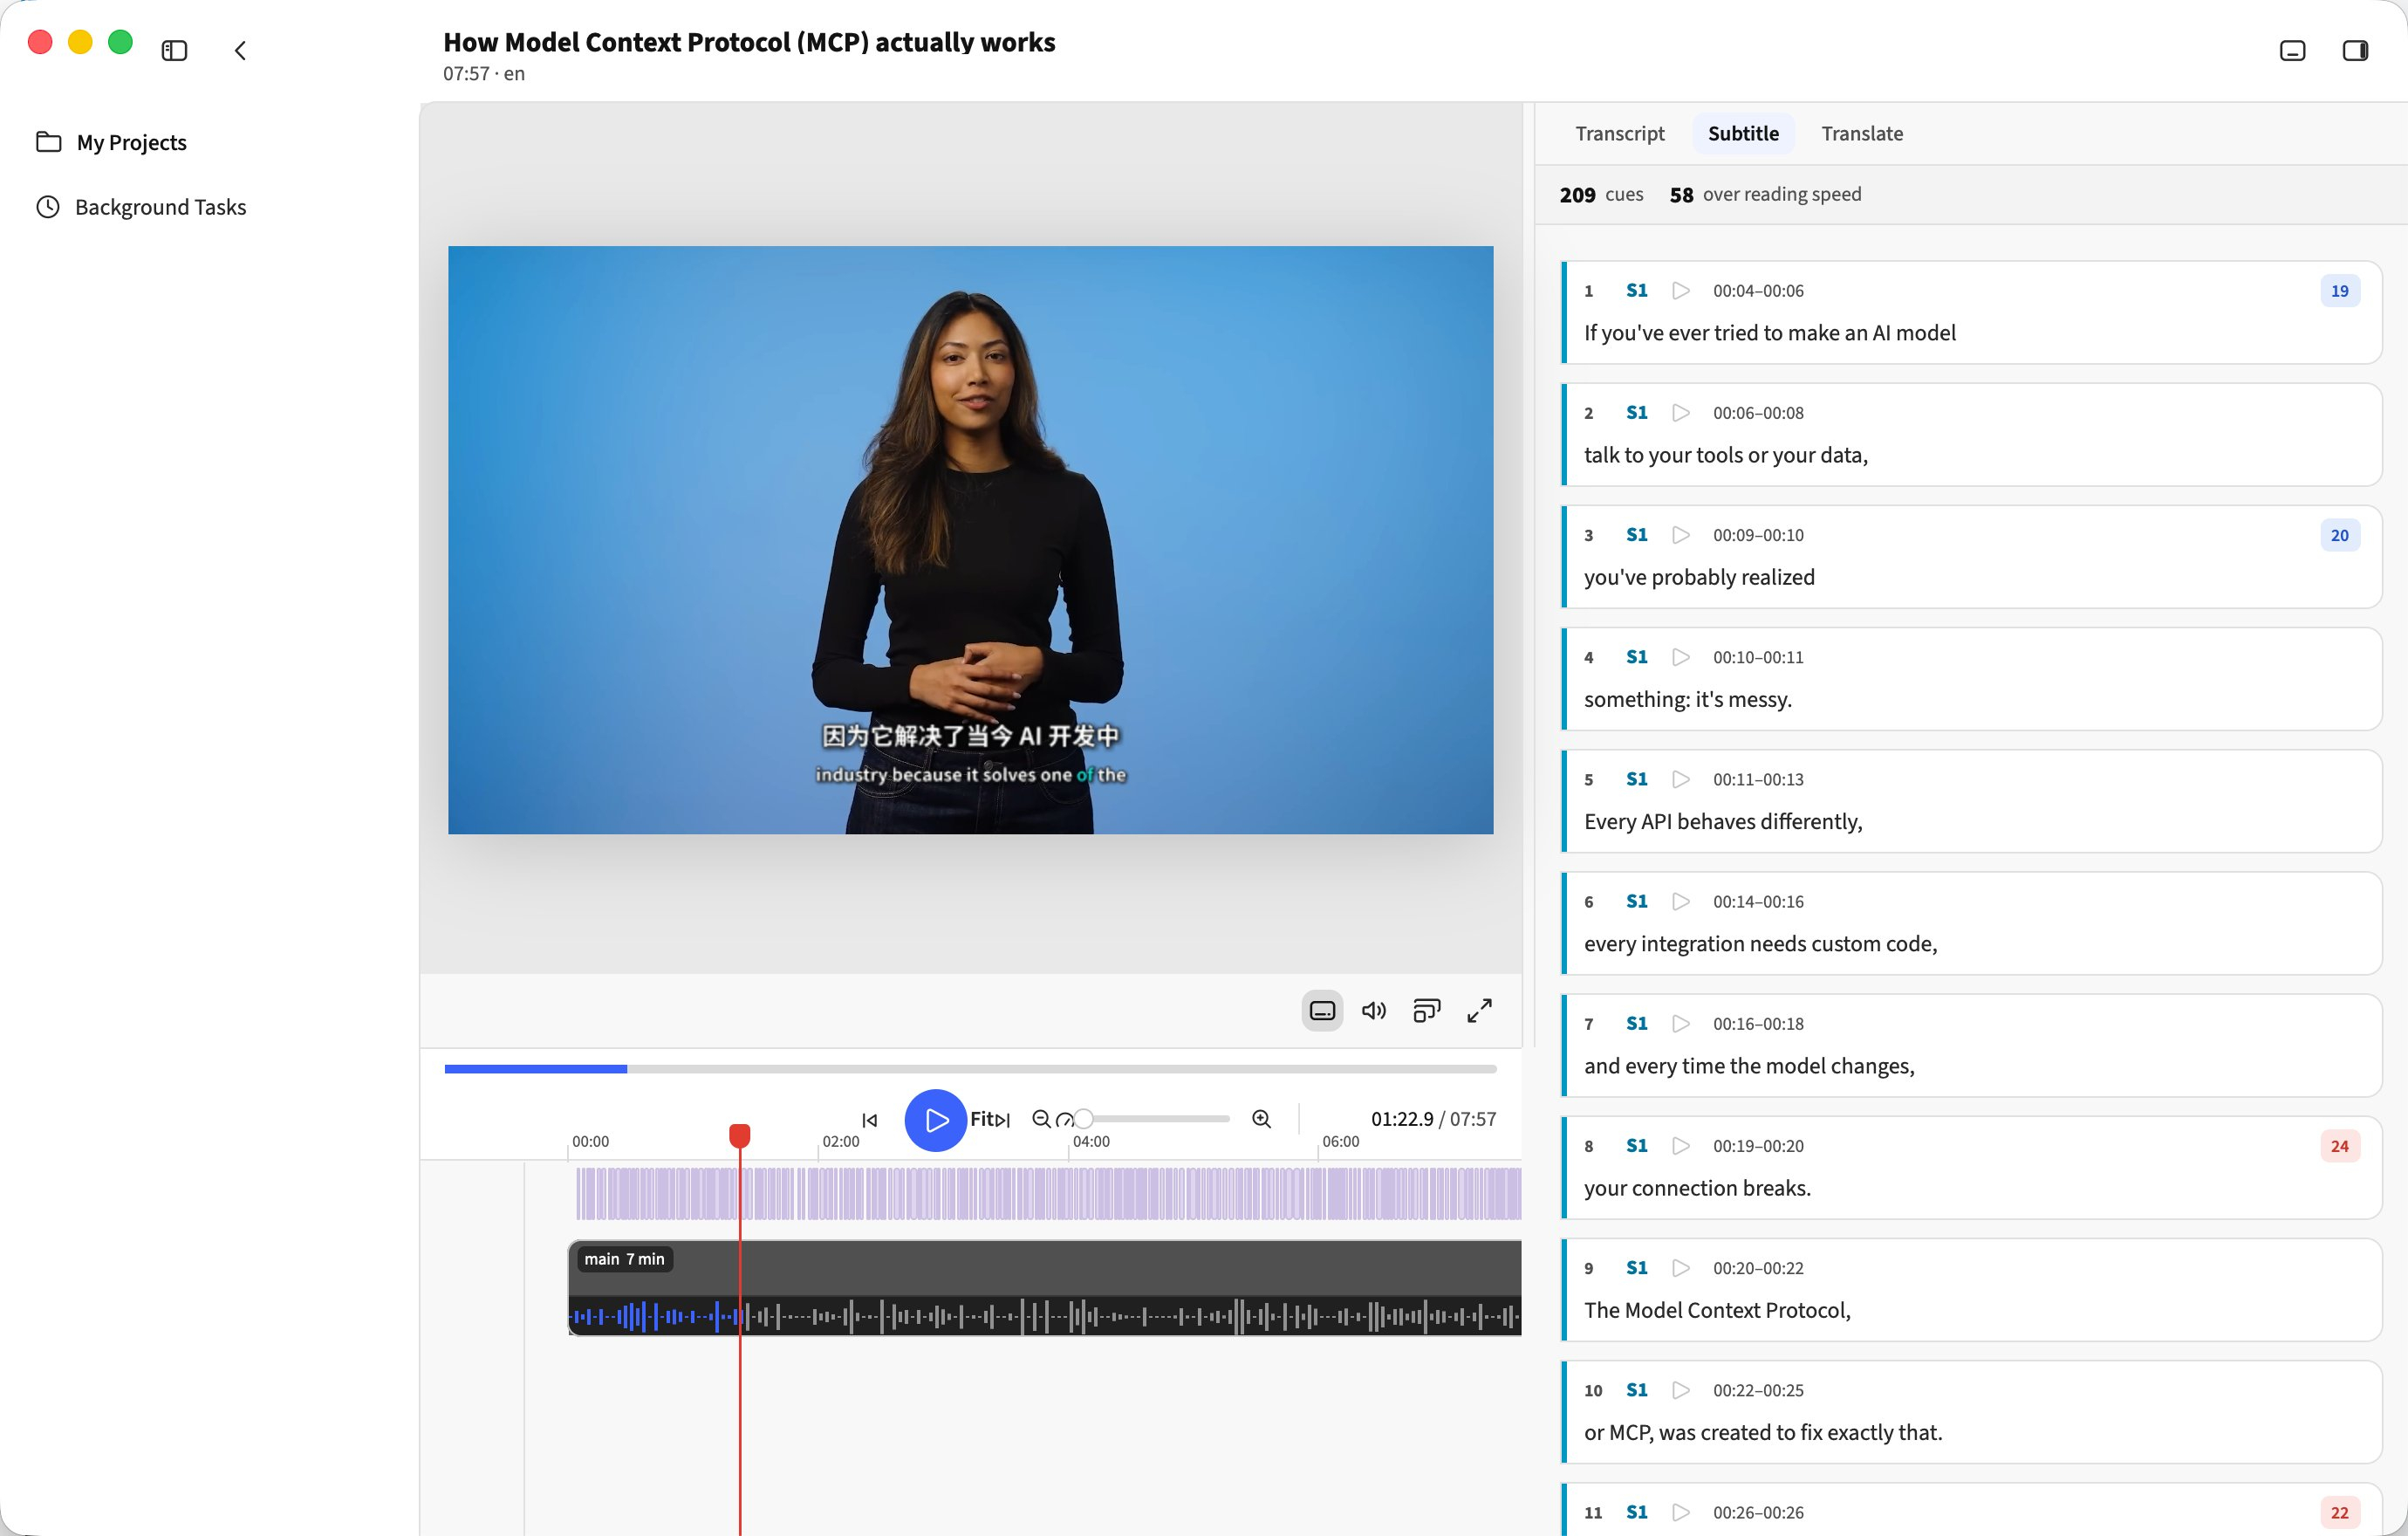Screen dimensions: 2408x1536
Task: Click text "and every time the model changes,"
Action: (1749, 1066)
